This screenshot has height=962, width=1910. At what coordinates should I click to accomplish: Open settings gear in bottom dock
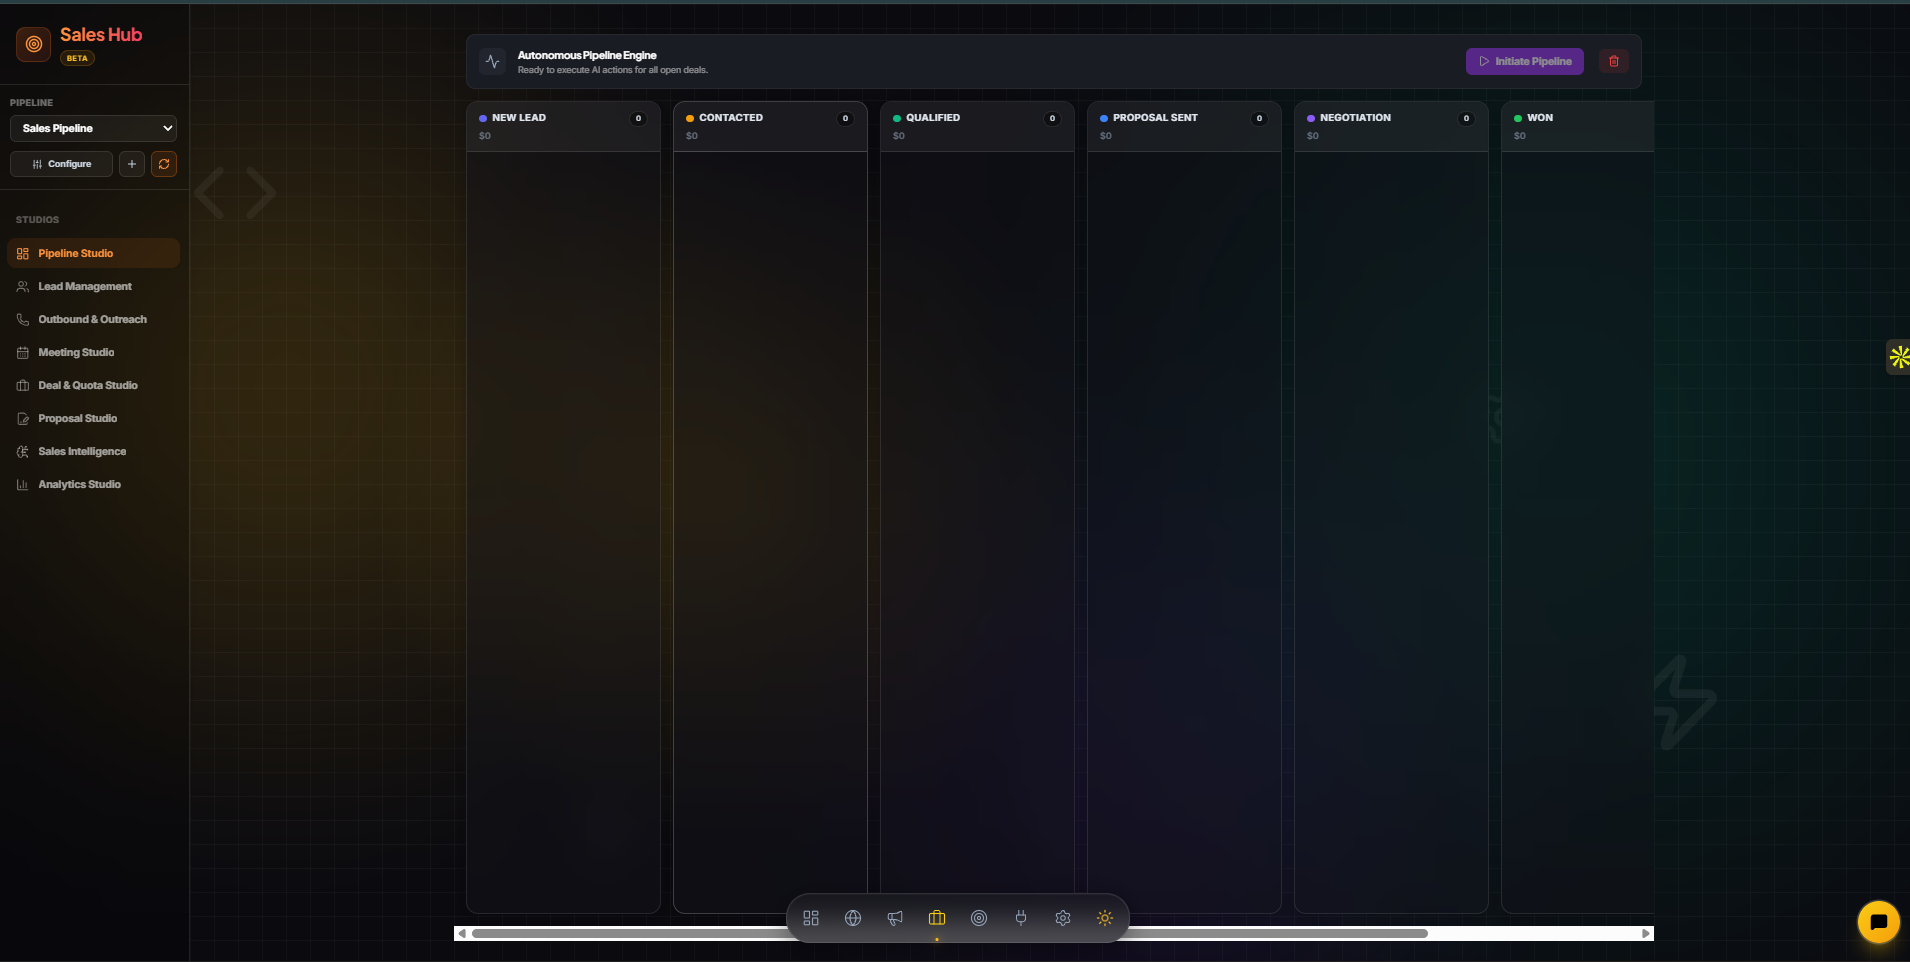tap(1063, 918)
